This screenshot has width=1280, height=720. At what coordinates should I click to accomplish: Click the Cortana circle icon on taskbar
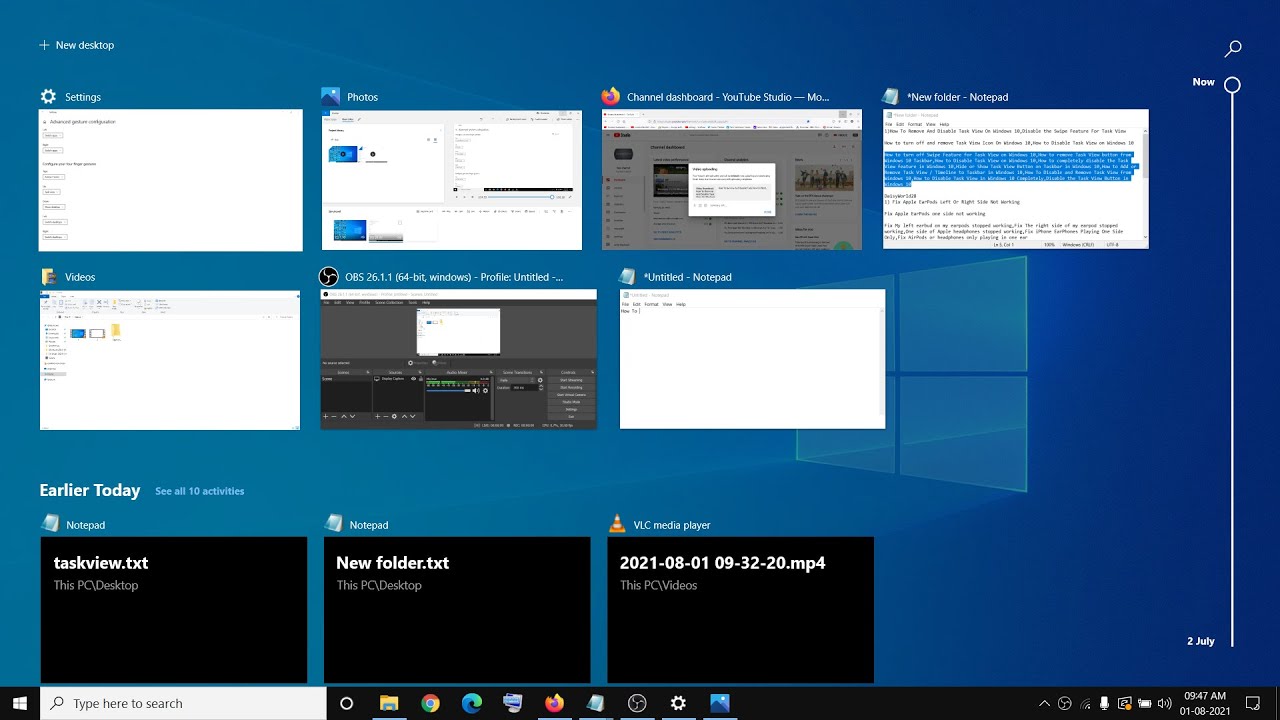(347, 704)
